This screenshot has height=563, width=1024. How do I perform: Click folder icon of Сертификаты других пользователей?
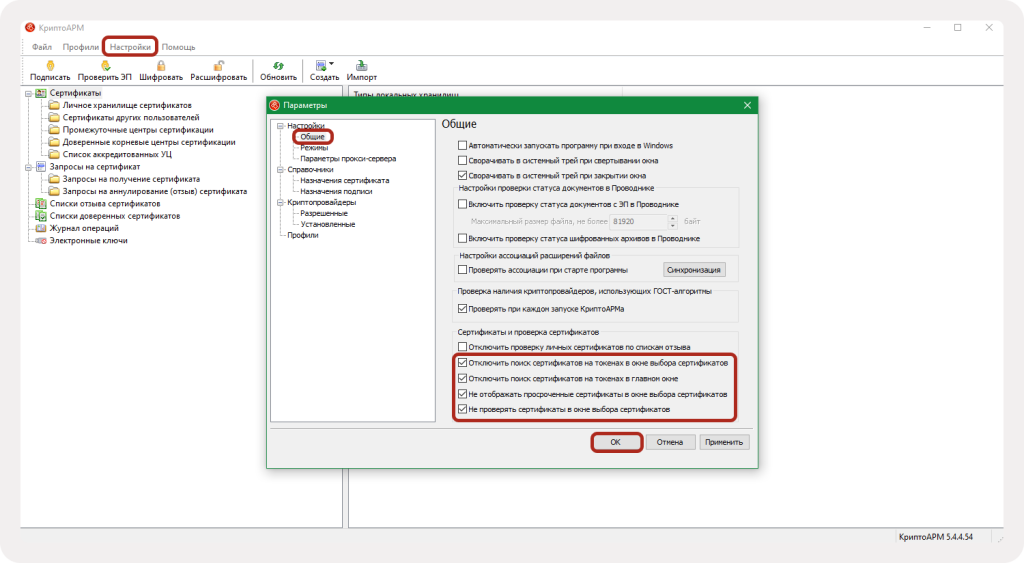54,118
